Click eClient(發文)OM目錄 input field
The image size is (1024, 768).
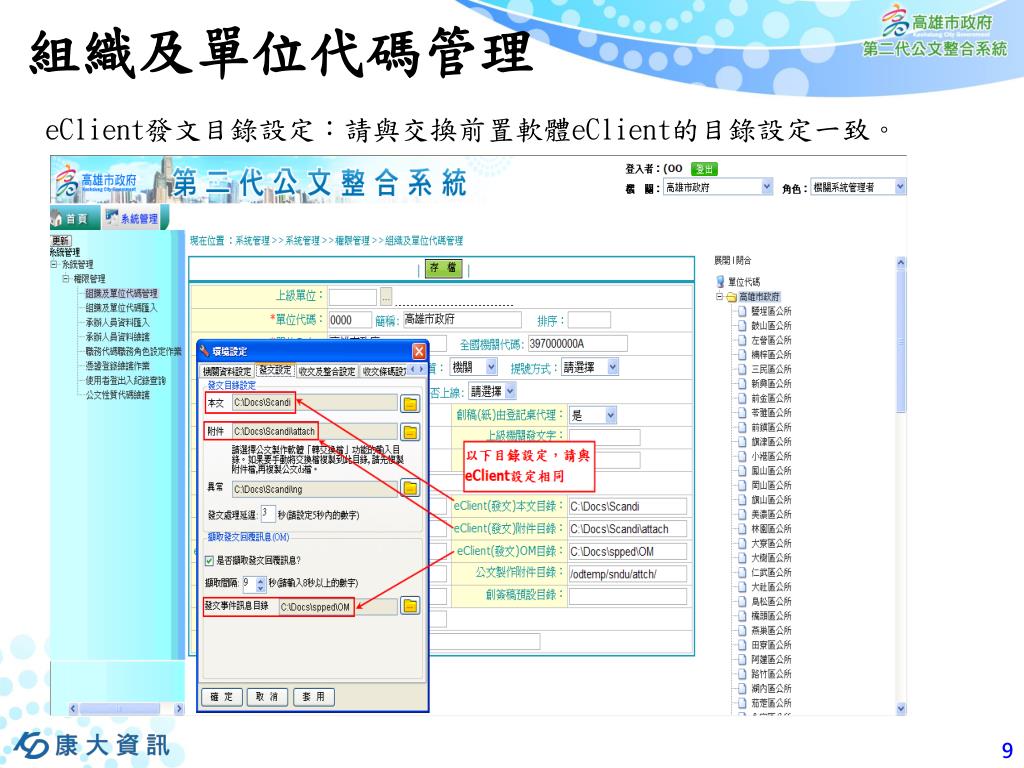(x=628, y=552)
